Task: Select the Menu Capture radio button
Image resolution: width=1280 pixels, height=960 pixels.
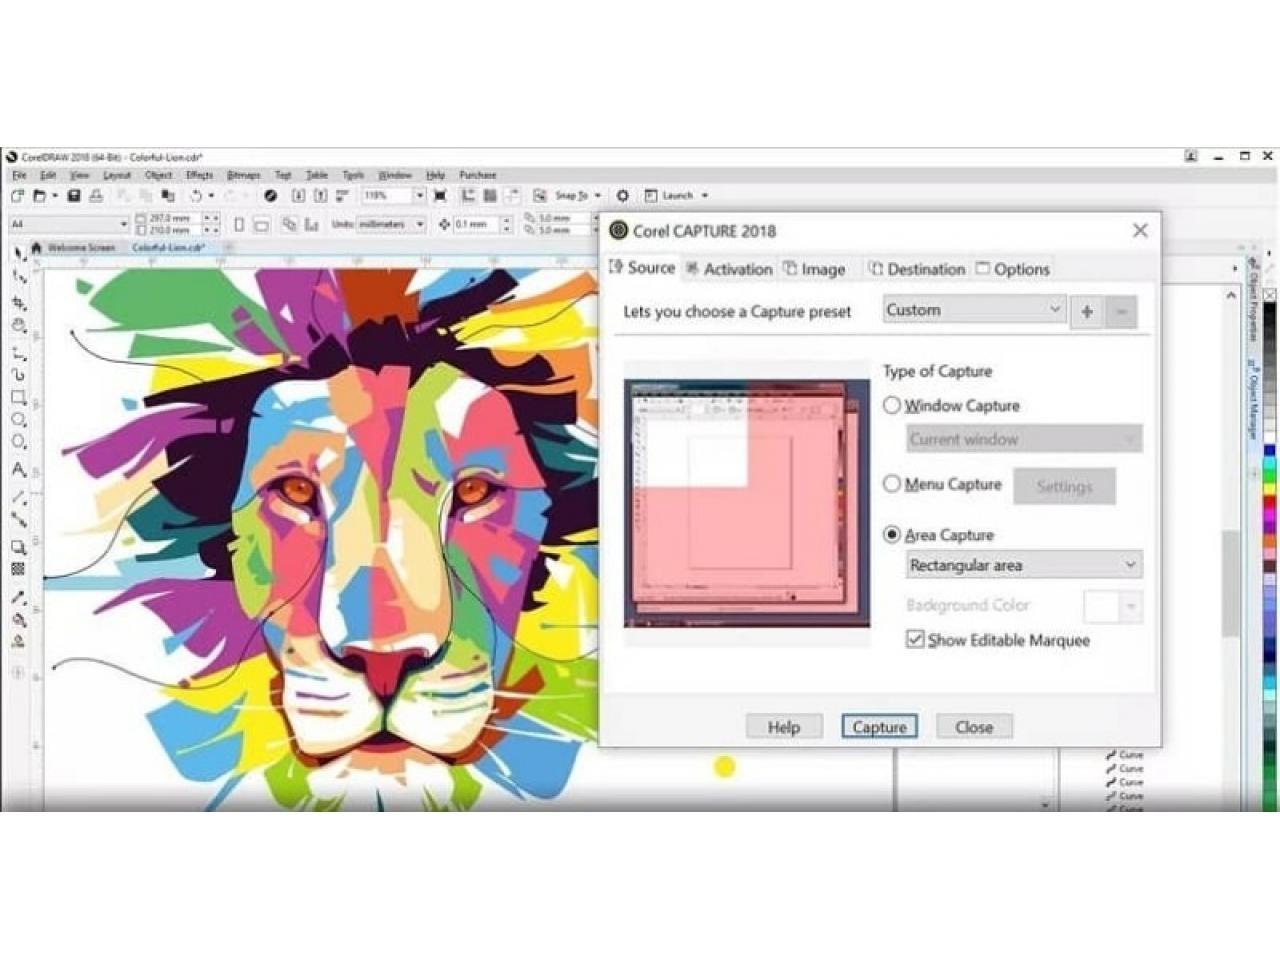Action: (x=892, y=484)
